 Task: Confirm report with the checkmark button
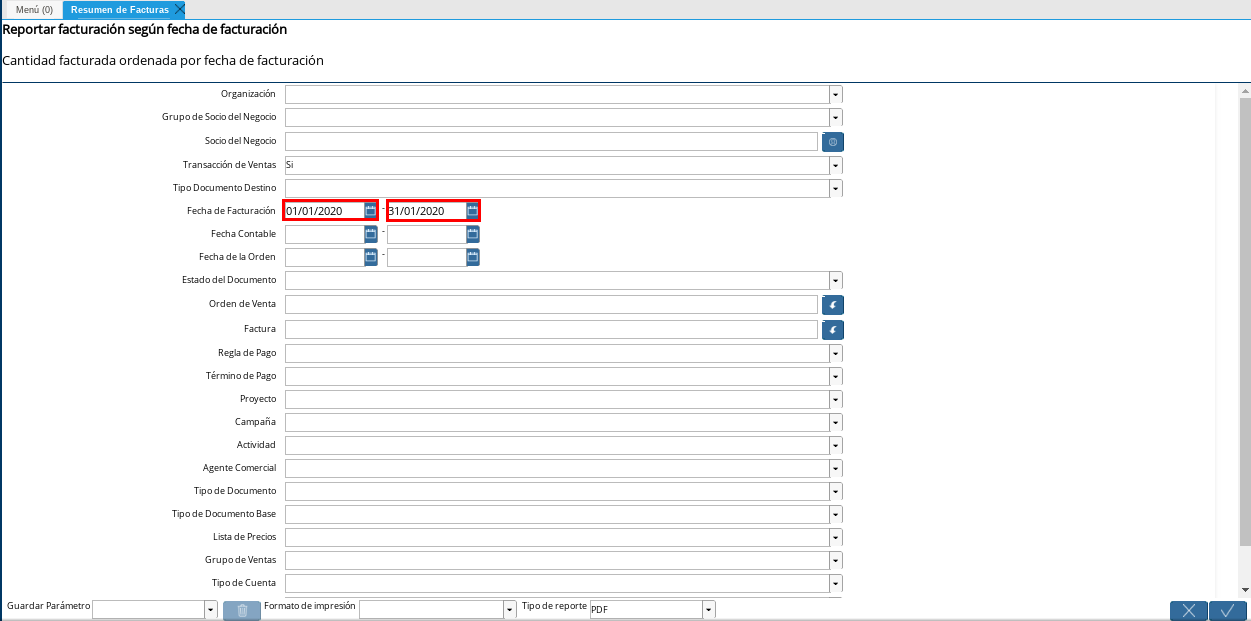pos(1227,611)
